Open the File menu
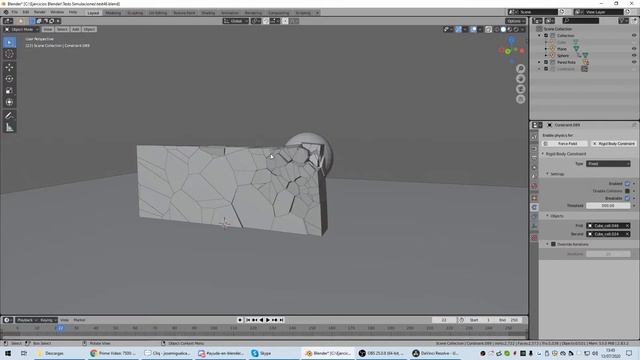 click(15, 12)
